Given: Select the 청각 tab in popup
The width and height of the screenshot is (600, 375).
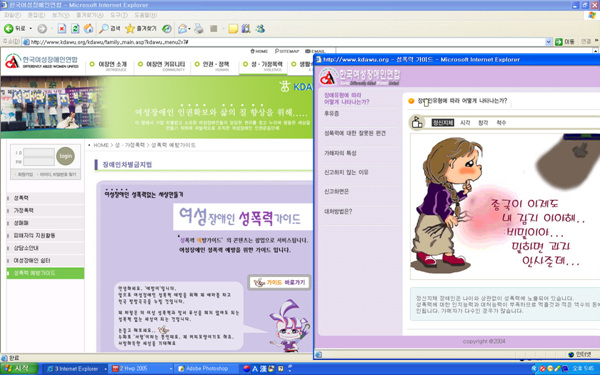Looking at the screenshot, I should pos(483,123).
